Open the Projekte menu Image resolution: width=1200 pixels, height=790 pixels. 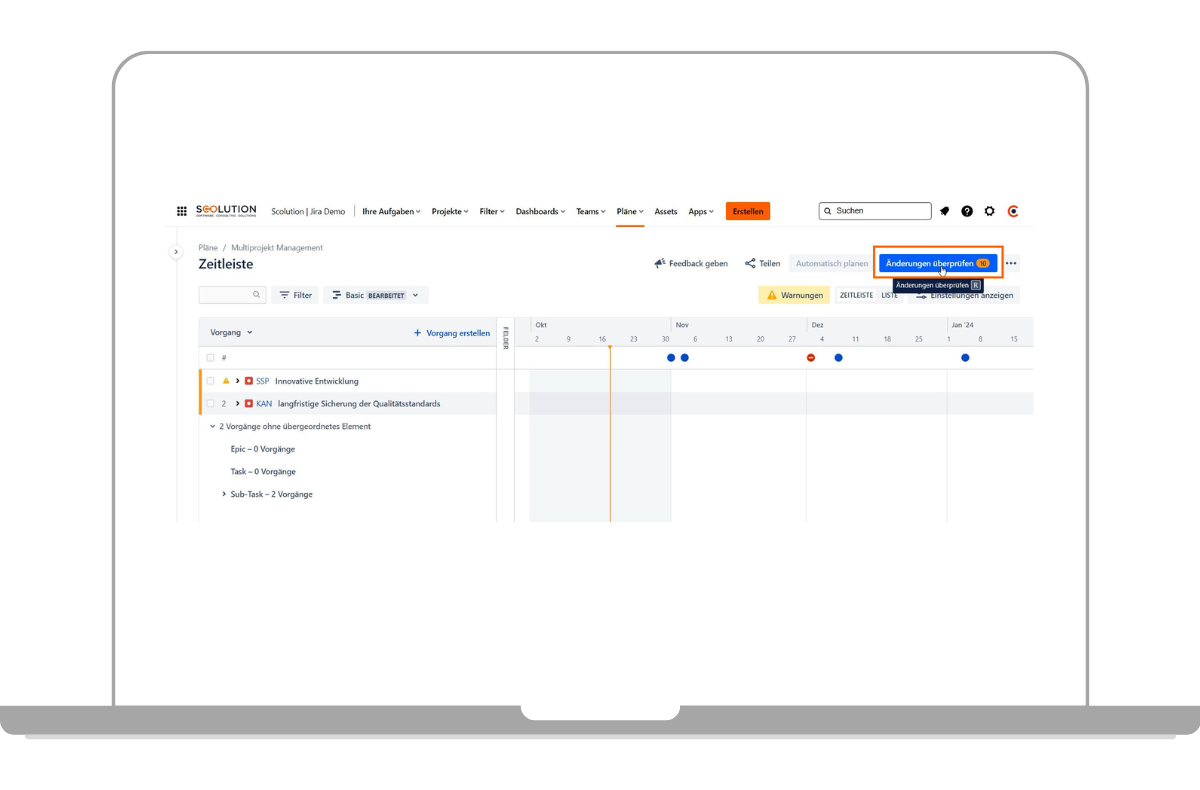tap(450, 211)
